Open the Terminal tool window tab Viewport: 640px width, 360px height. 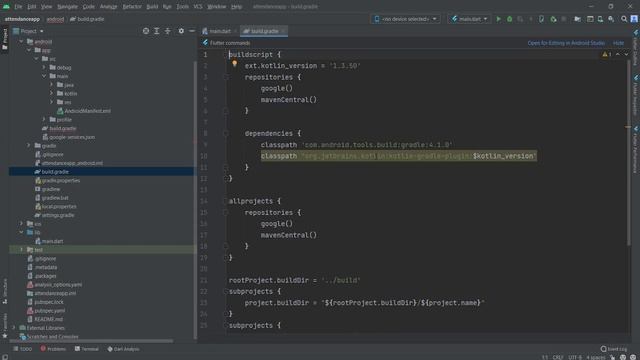[87, 349]
